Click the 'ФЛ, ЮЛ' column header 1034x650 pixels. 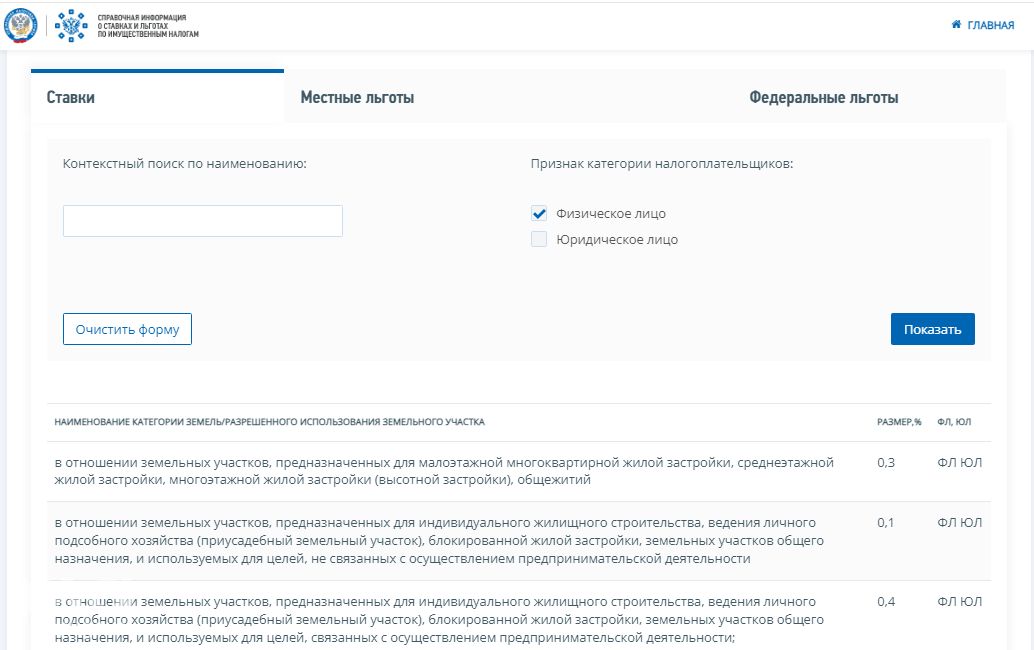(x=954, y=422)
